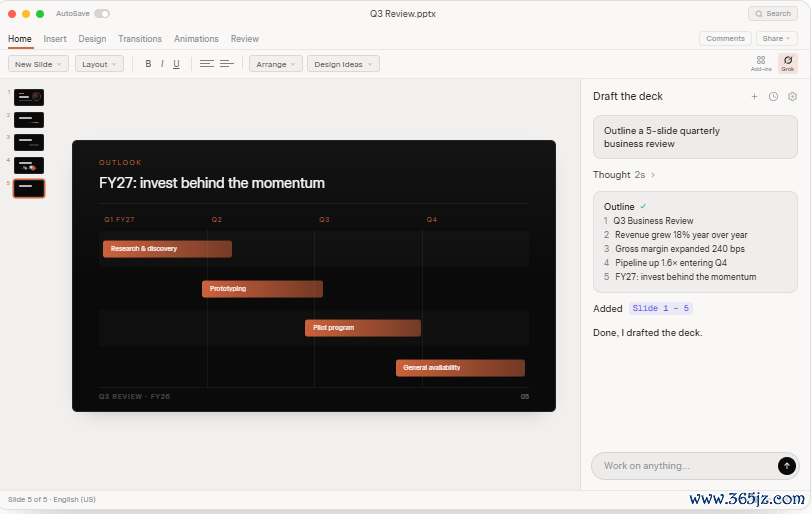Image resolution: width=812 pixels, height=514 pixels.
Task: Open the Add-ins icon
Action: (x=761, y=64)
